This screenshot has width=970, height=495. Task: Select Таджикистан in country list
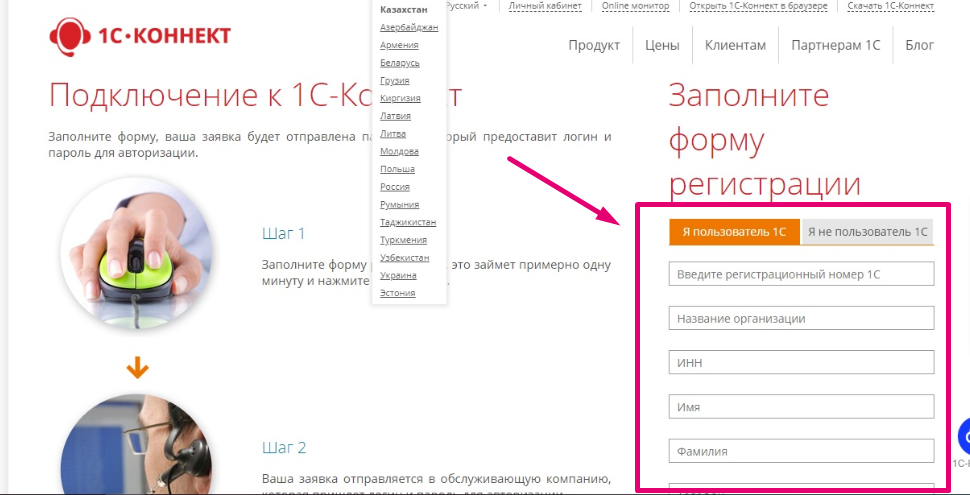pos(408,222)
